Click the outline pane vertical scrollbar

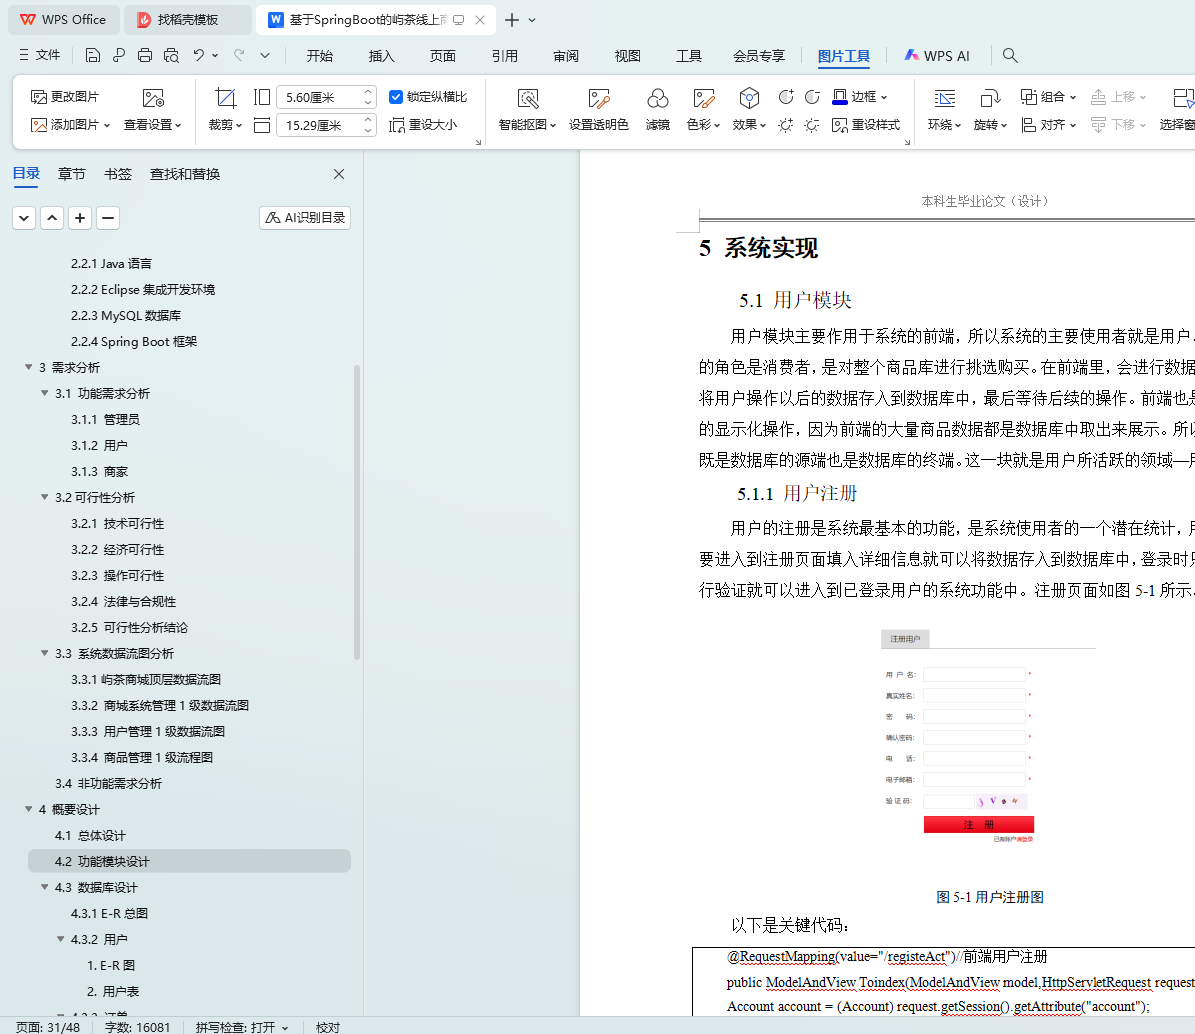click(357, 512)
